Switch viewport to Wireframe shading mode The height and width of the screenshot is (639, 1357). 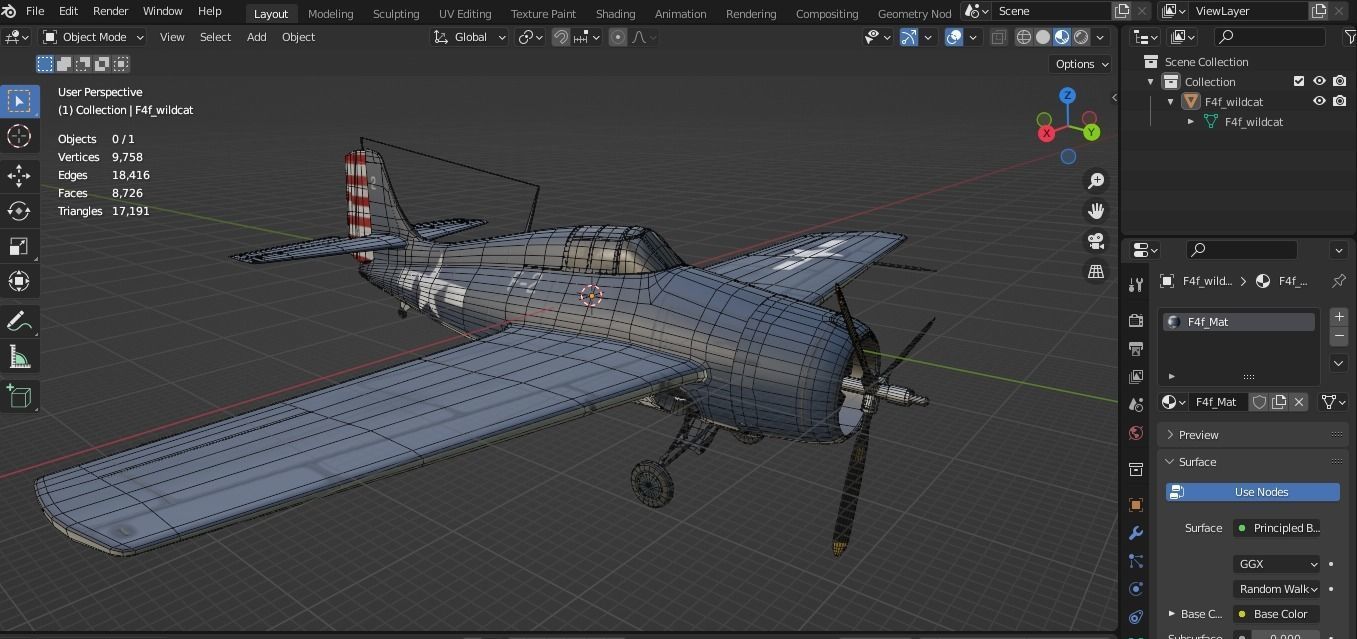pos(1024,37)
